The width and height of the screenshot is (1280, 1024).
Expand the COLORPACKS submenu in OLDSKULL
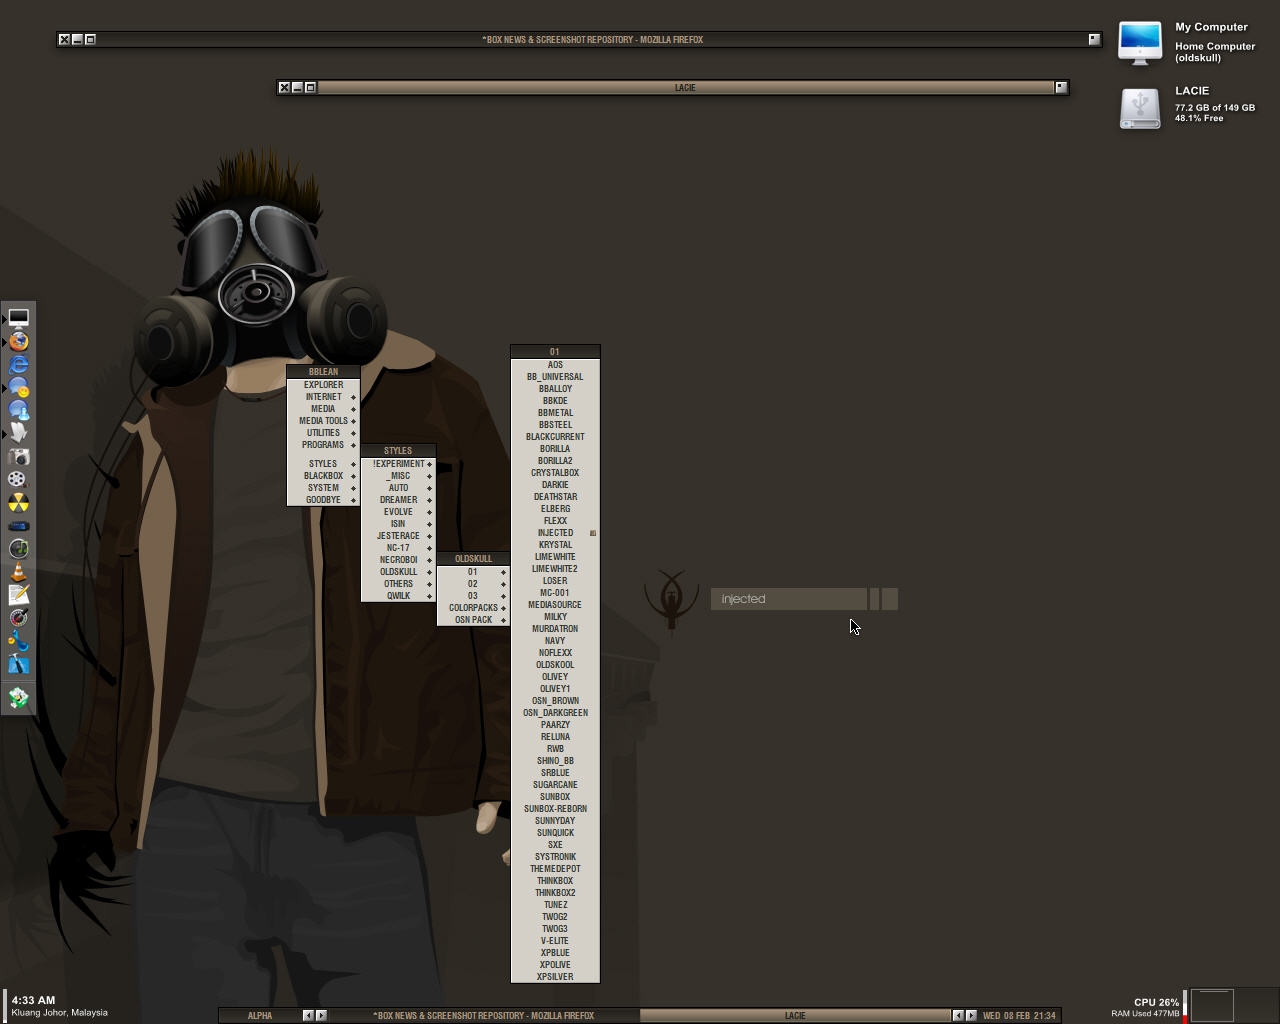tap(473, 608)
